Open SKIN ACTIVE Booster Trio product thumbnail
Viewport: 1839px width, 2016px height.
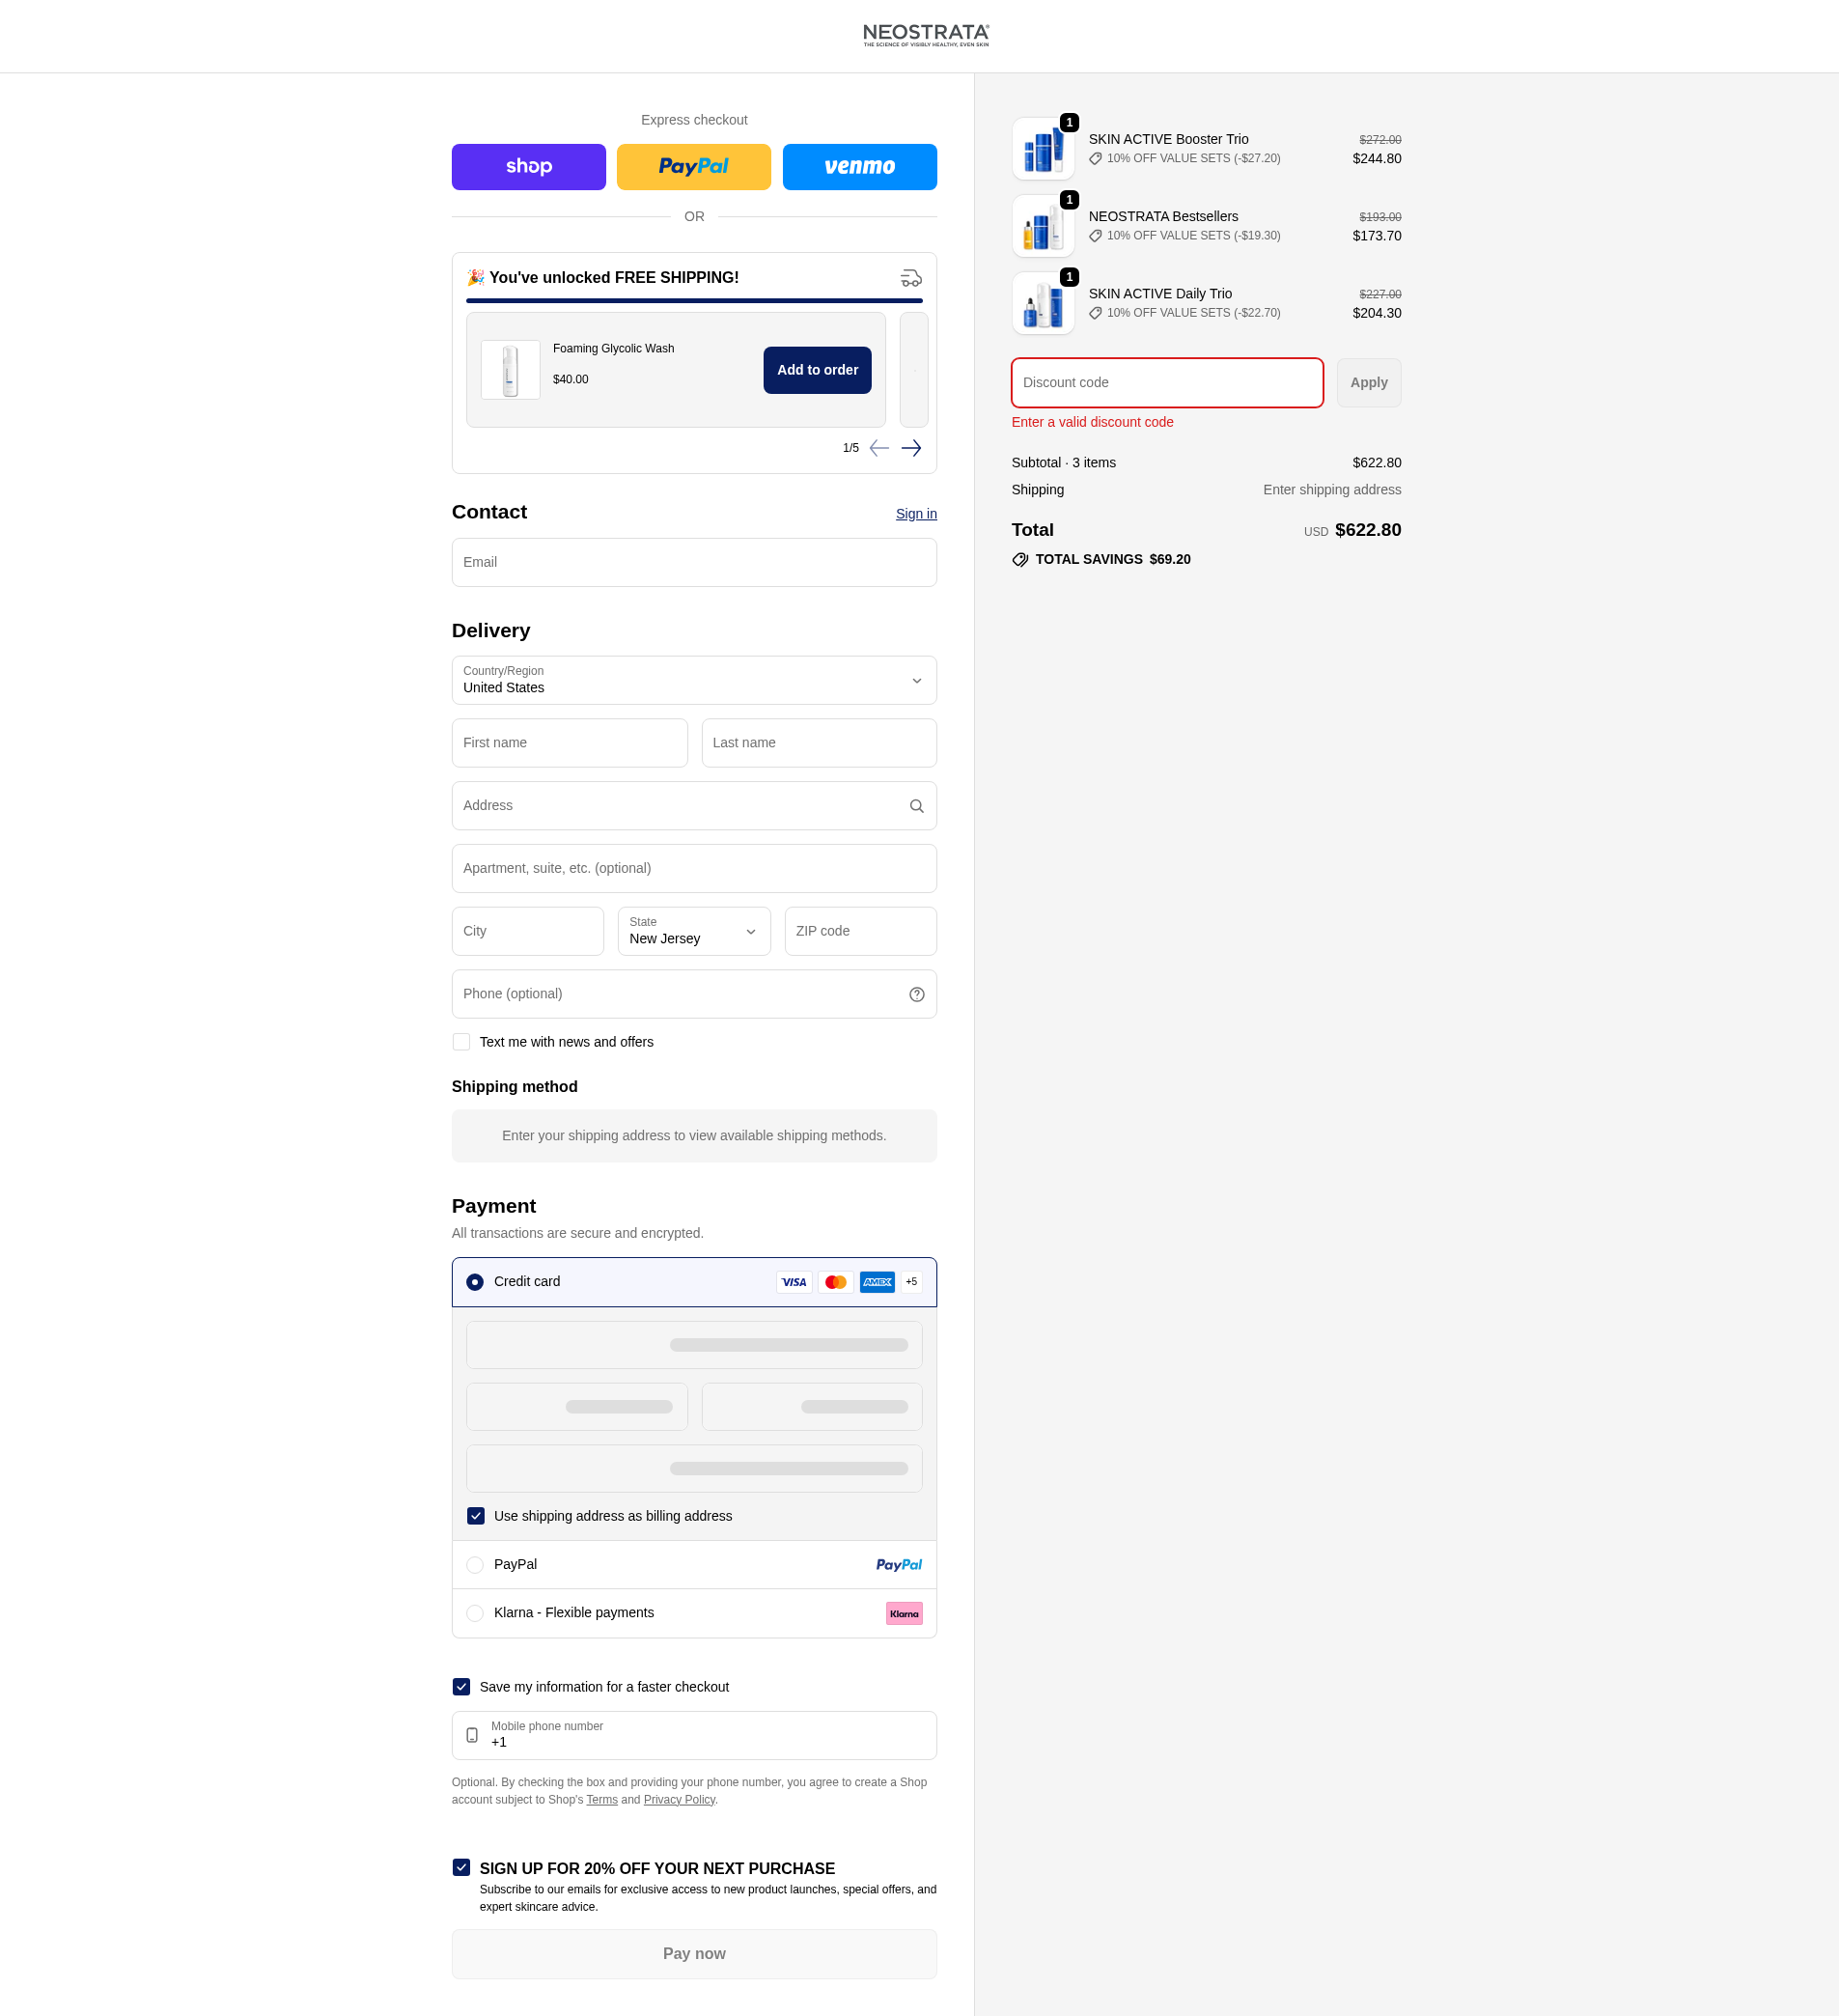(1043, 149)
